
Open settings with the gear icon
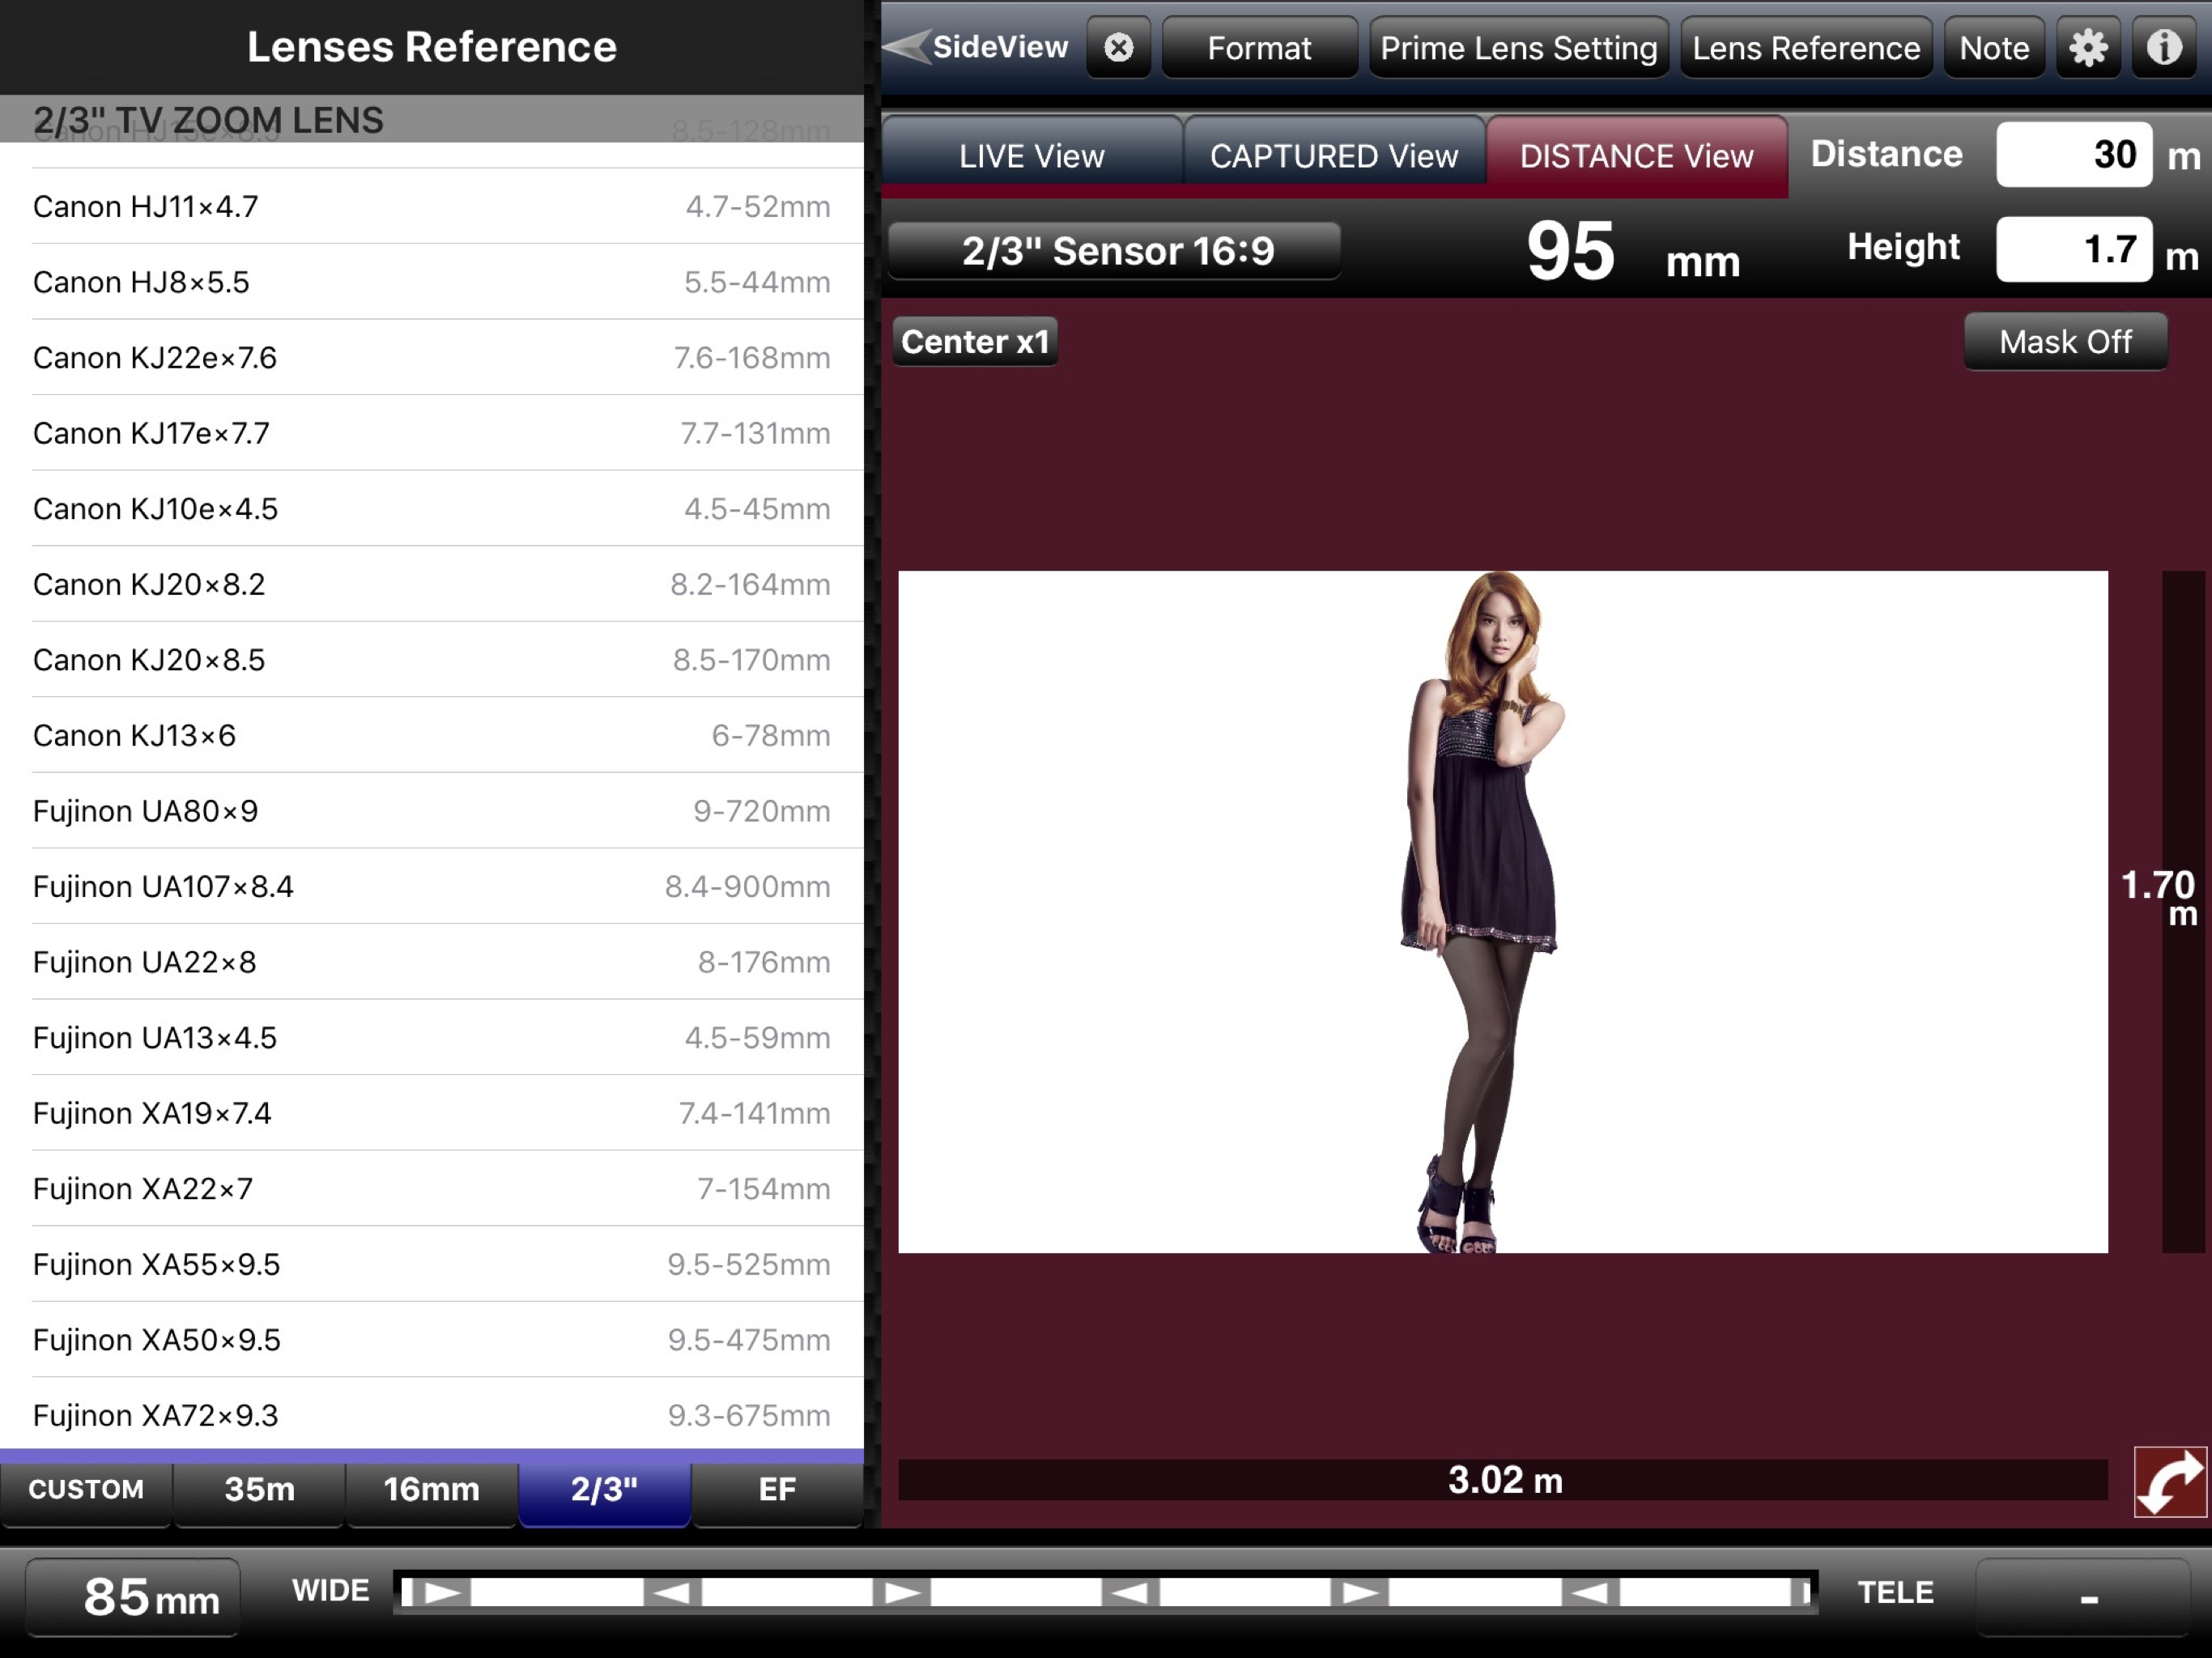click(x=2087, y=47)
